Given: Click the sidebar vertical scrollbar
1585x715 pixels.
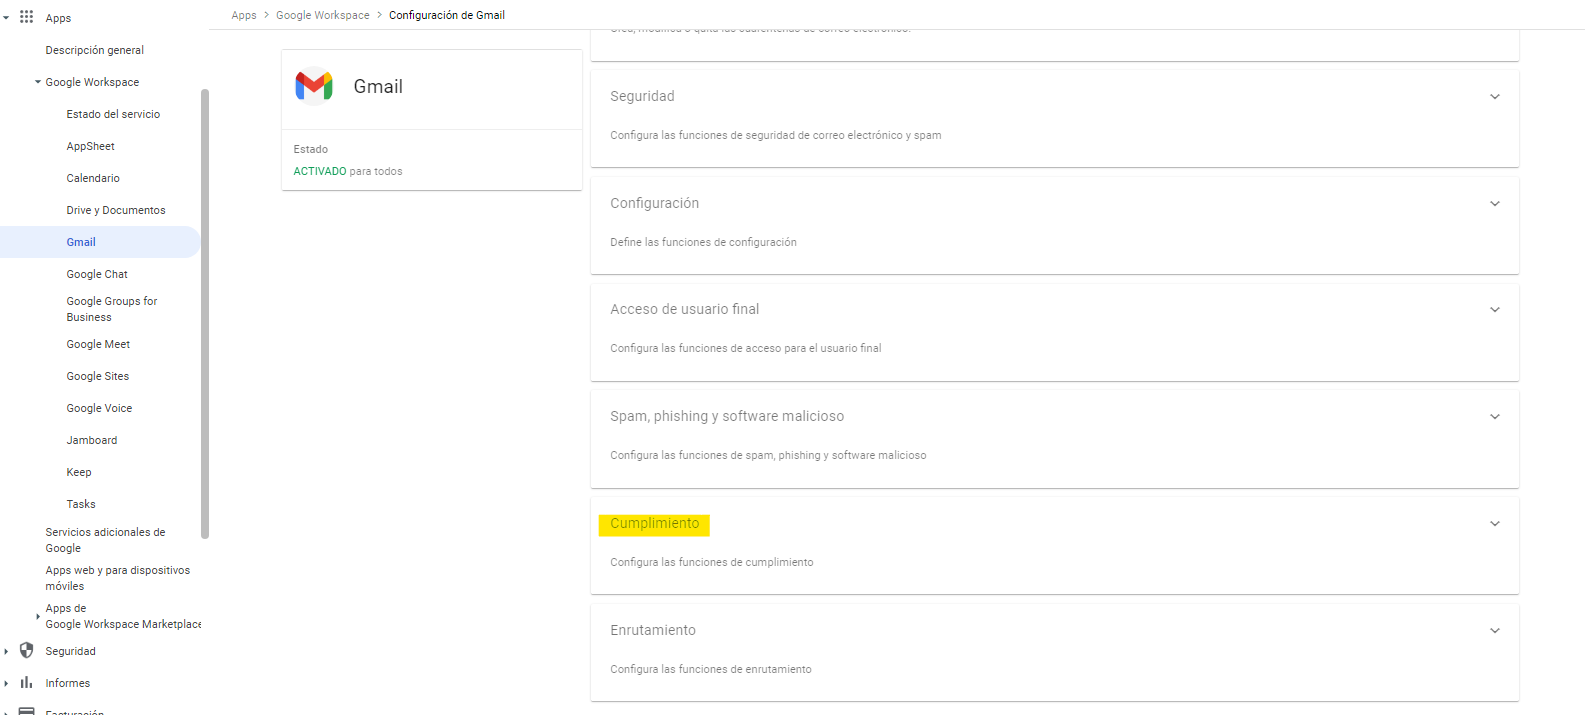Looking at the screenshot, I should tap(205, 313).
